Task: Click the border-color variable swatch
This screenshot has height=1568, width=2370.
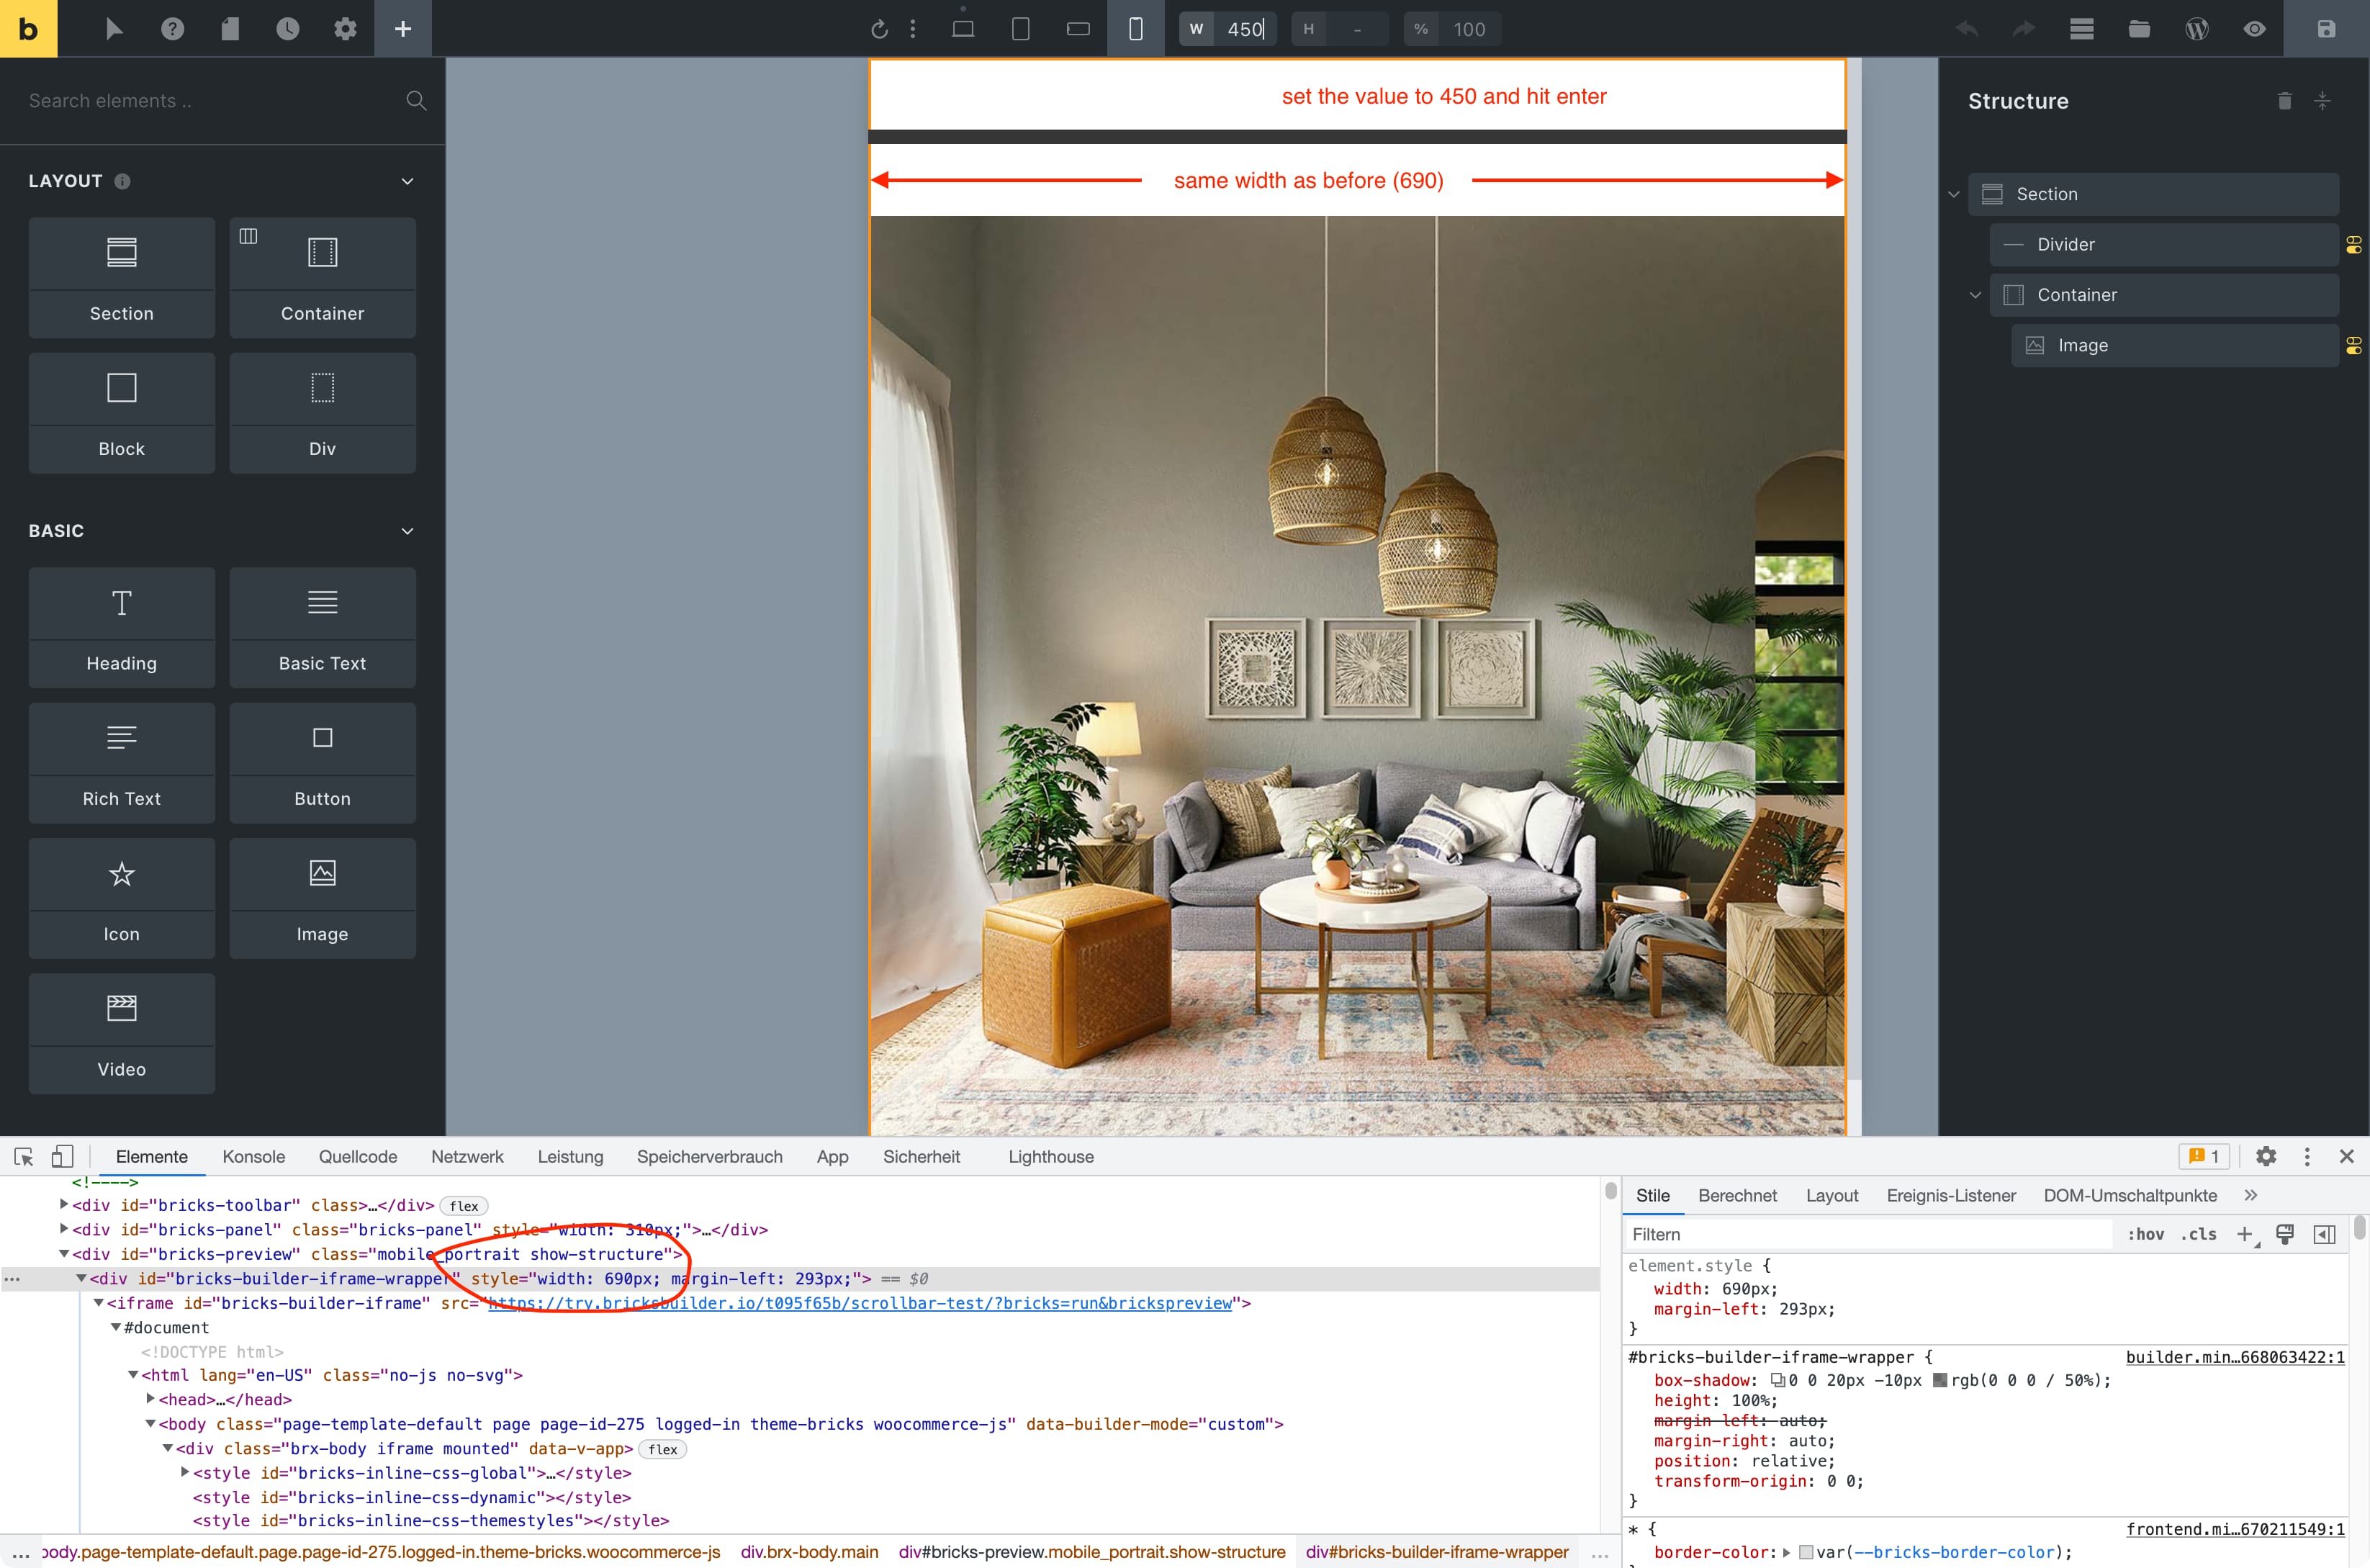Action: click(1806, 1552)
